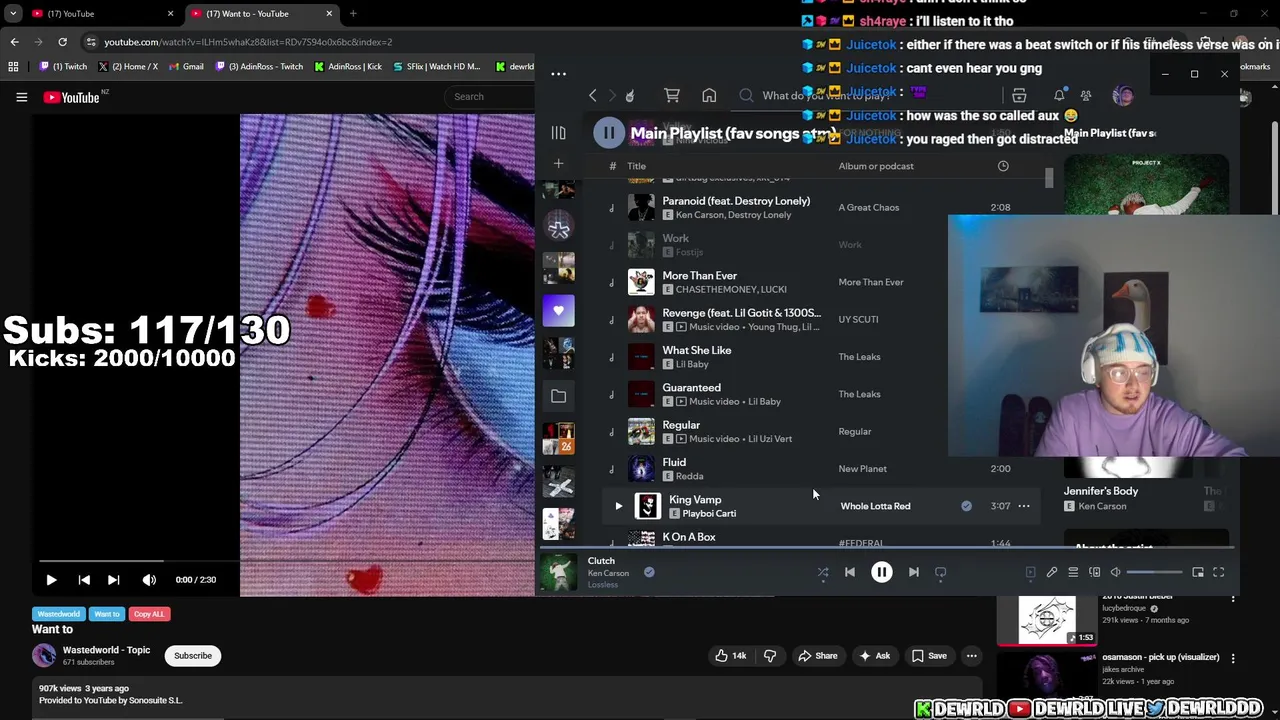Toggle shuffle in the music player bar
1280x720 pixels.
(x=823, y=573)
